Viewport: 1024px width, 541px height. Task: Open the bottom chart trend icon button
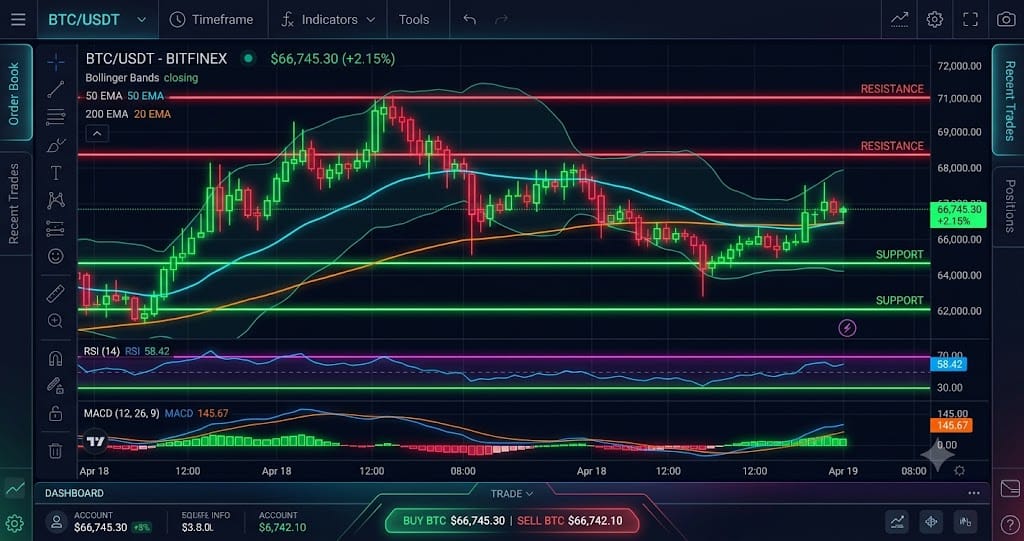tap(897, 521)
